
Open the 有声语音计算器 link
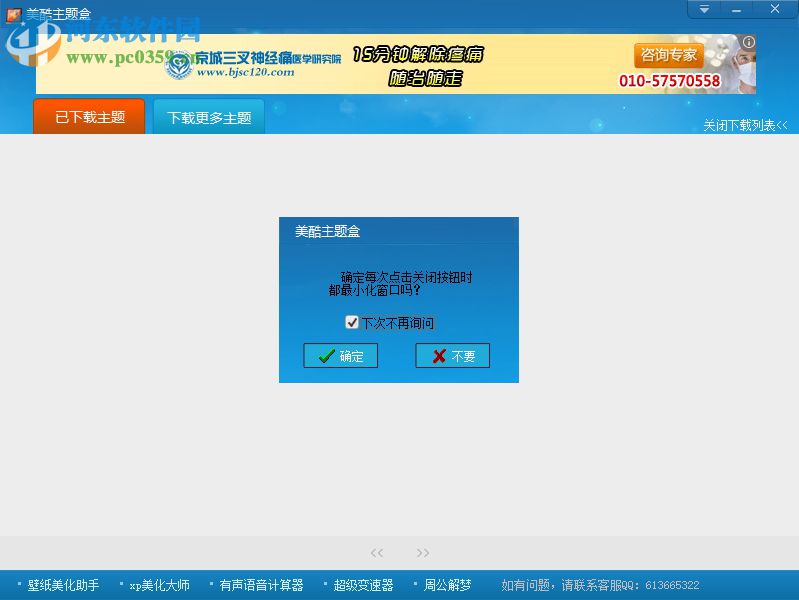point(261,585)
